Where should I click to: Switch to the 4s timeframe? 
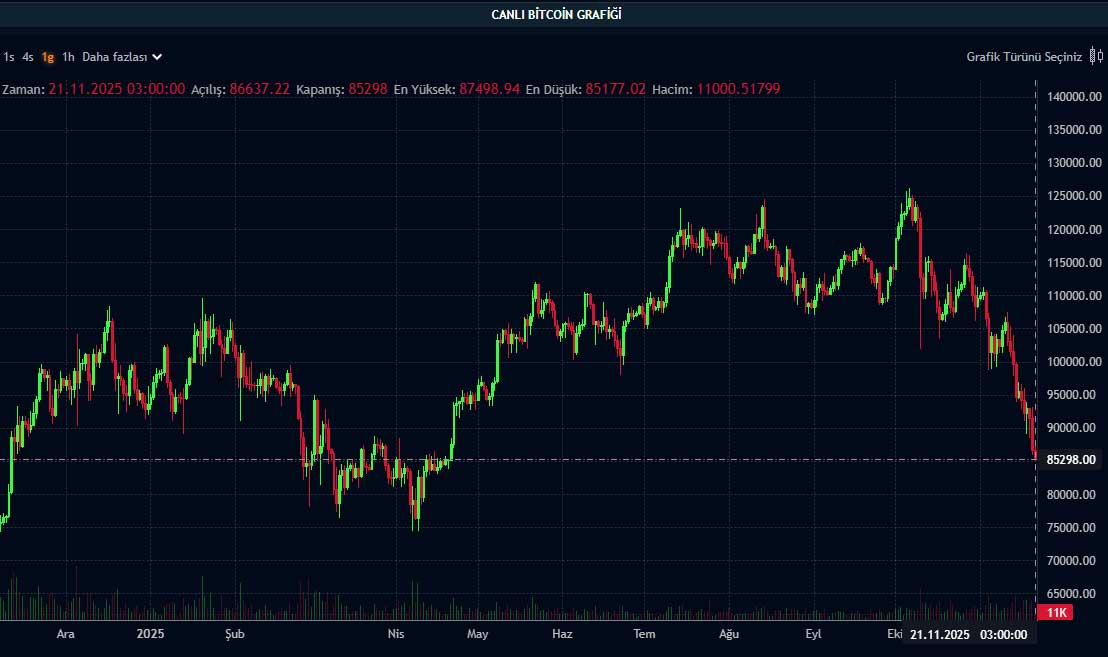(x=27, y=57)
